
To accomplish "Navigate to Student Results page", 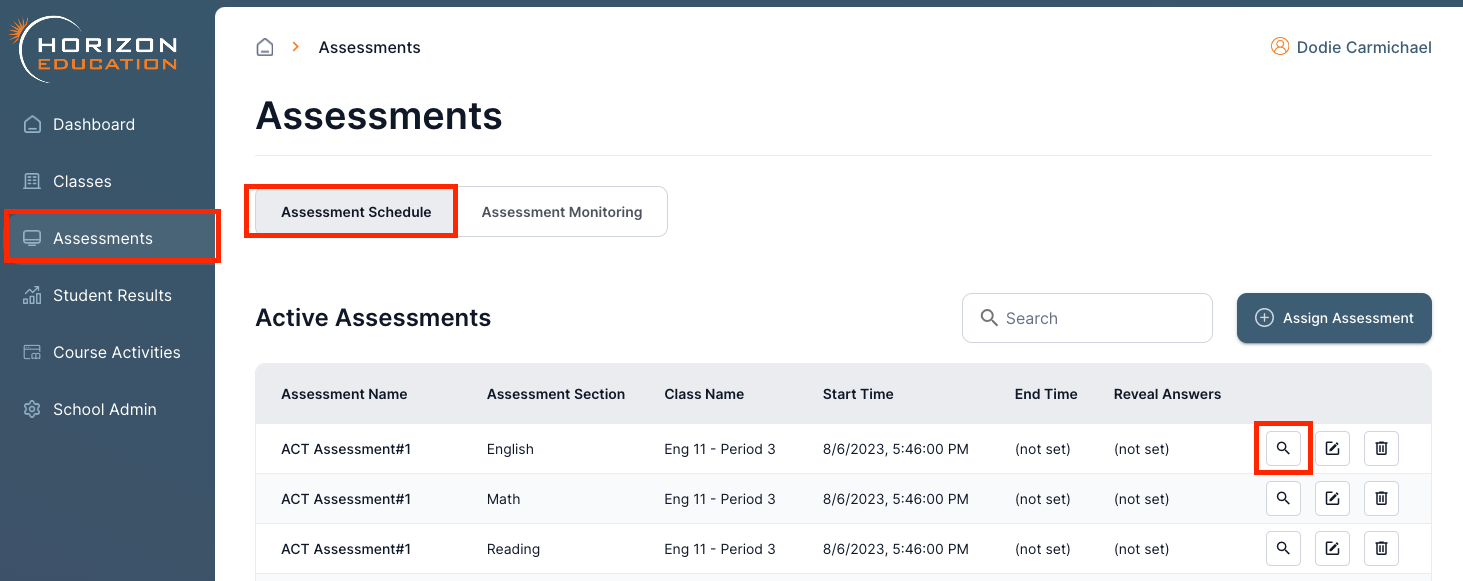I will 112,295.
